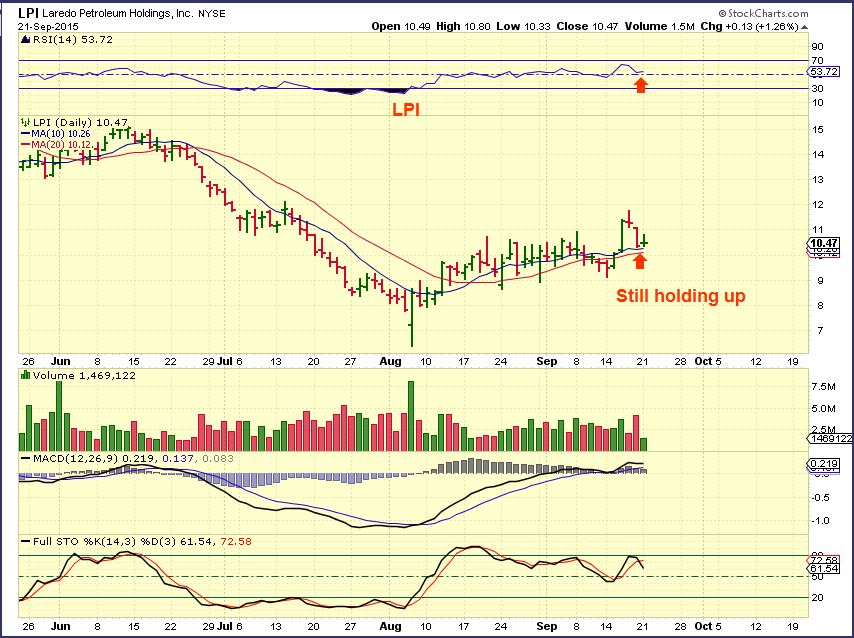854x638 pixels.
Task: Click the long green August low candlestick near 7
Action: [412, 319]
